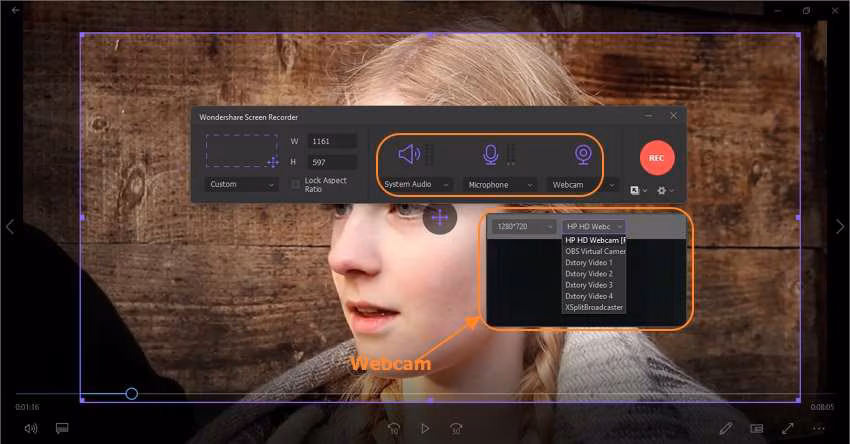This screenshot has height=444, width=850.
Task: Start recording with the REC button
Action: pos(657,158)
